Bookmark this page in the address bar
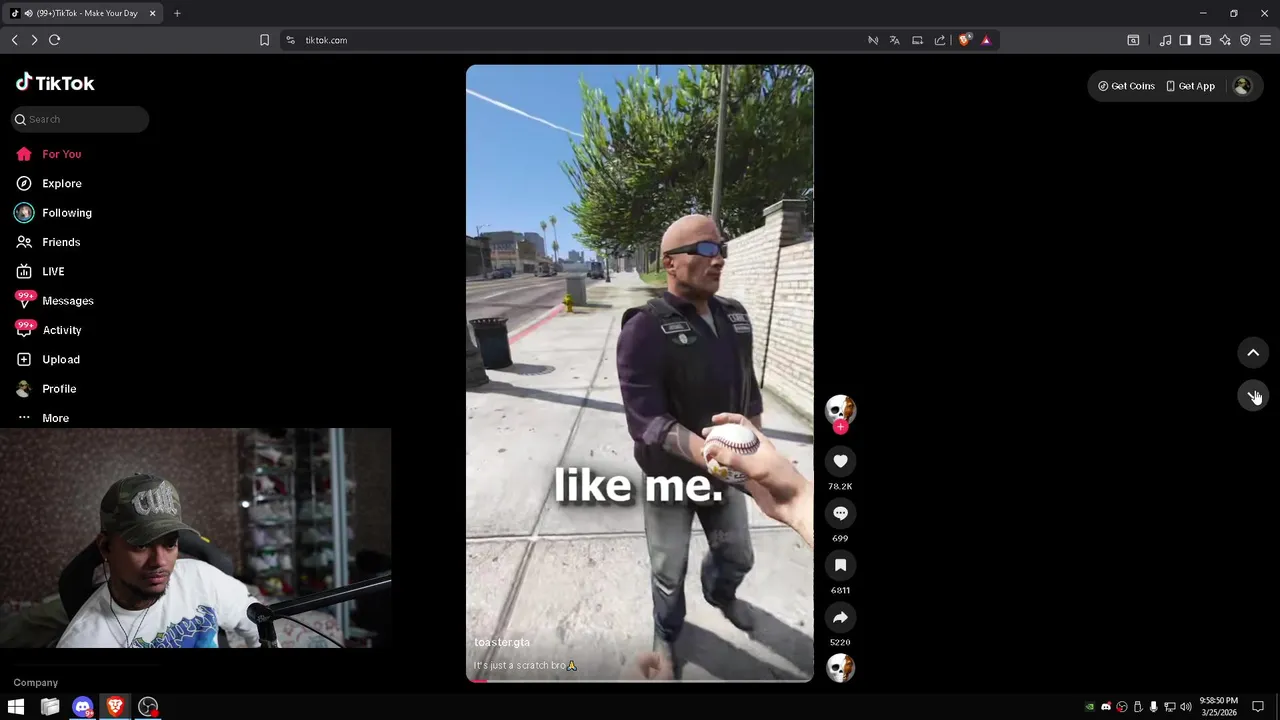Screen dimensions: 1280x720 (264, 40)
